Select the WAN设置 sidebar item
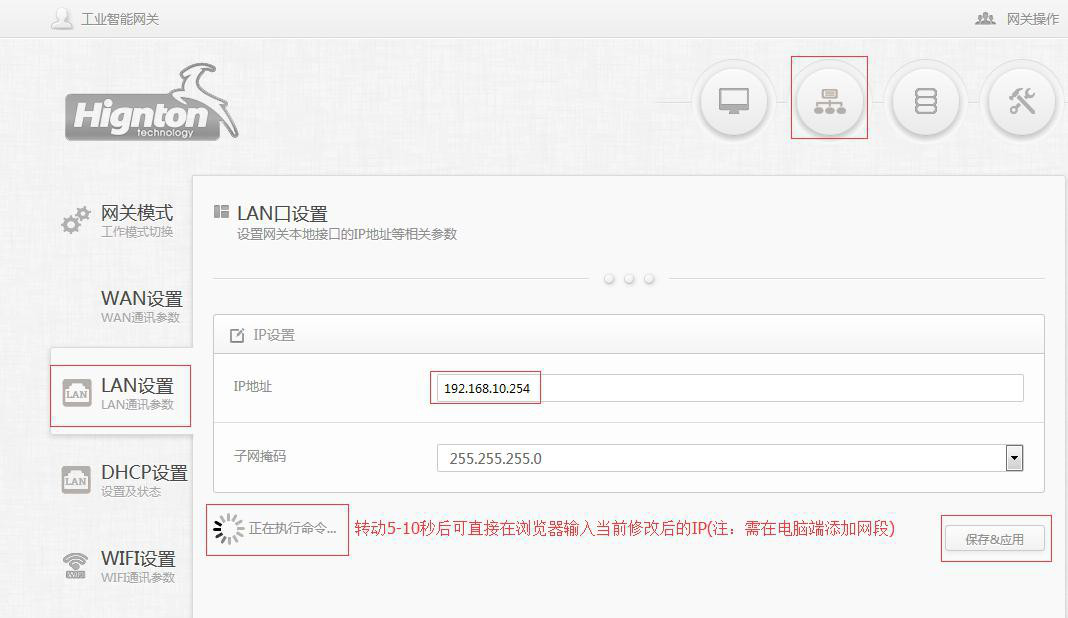Viewport: 1068px width, 618px height. tap(141, 306)
